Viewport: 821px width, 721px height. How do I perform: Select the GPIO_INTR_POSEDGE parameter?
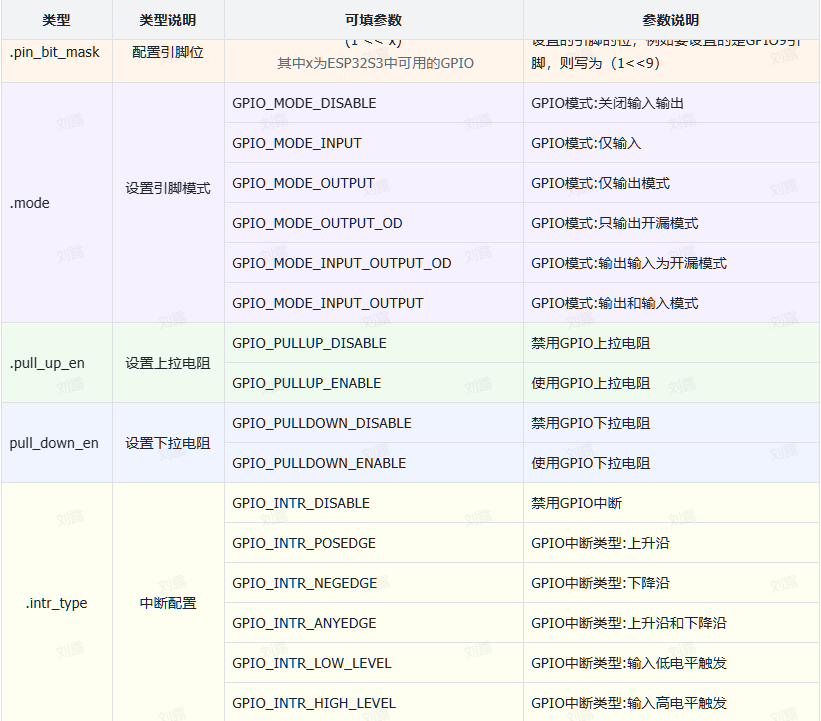pos(304,543)
